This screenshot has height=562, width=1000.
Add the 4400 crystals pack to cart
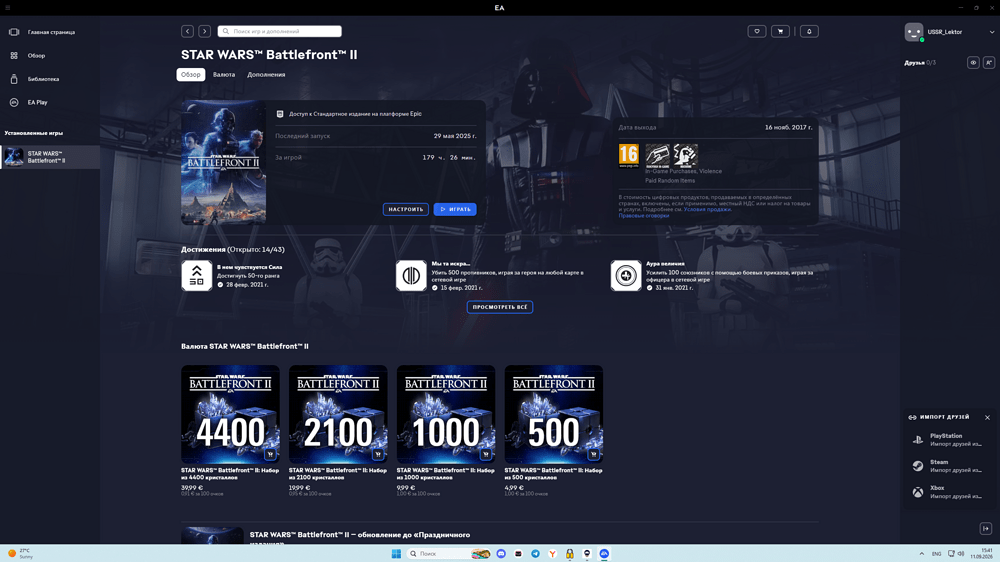click(270, 454)
